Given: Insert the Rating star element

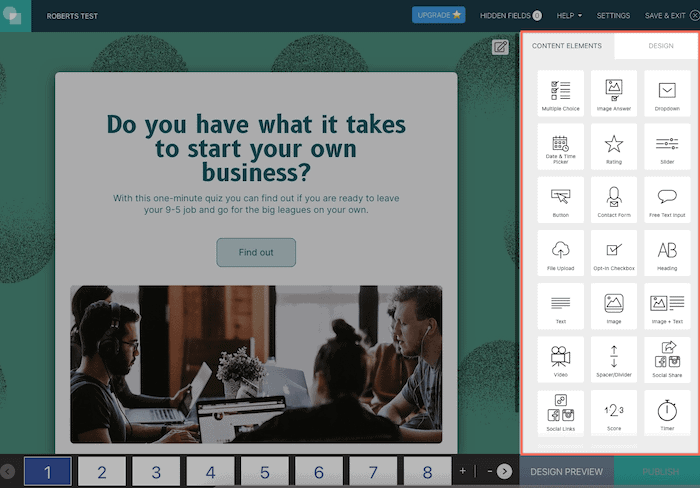Looking at the screenshot, I should [x=614, y=146].
